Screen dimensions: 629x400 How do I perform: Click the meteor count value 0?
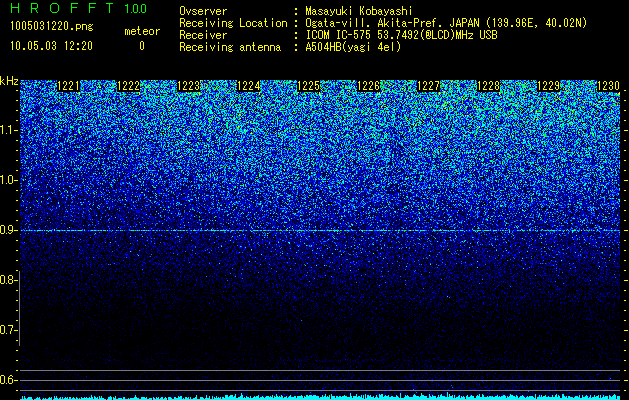[x=142, y=46]
